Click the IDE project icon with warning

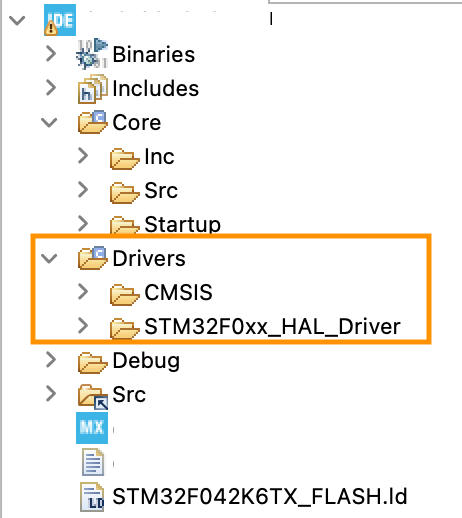[x=60, y=20]
